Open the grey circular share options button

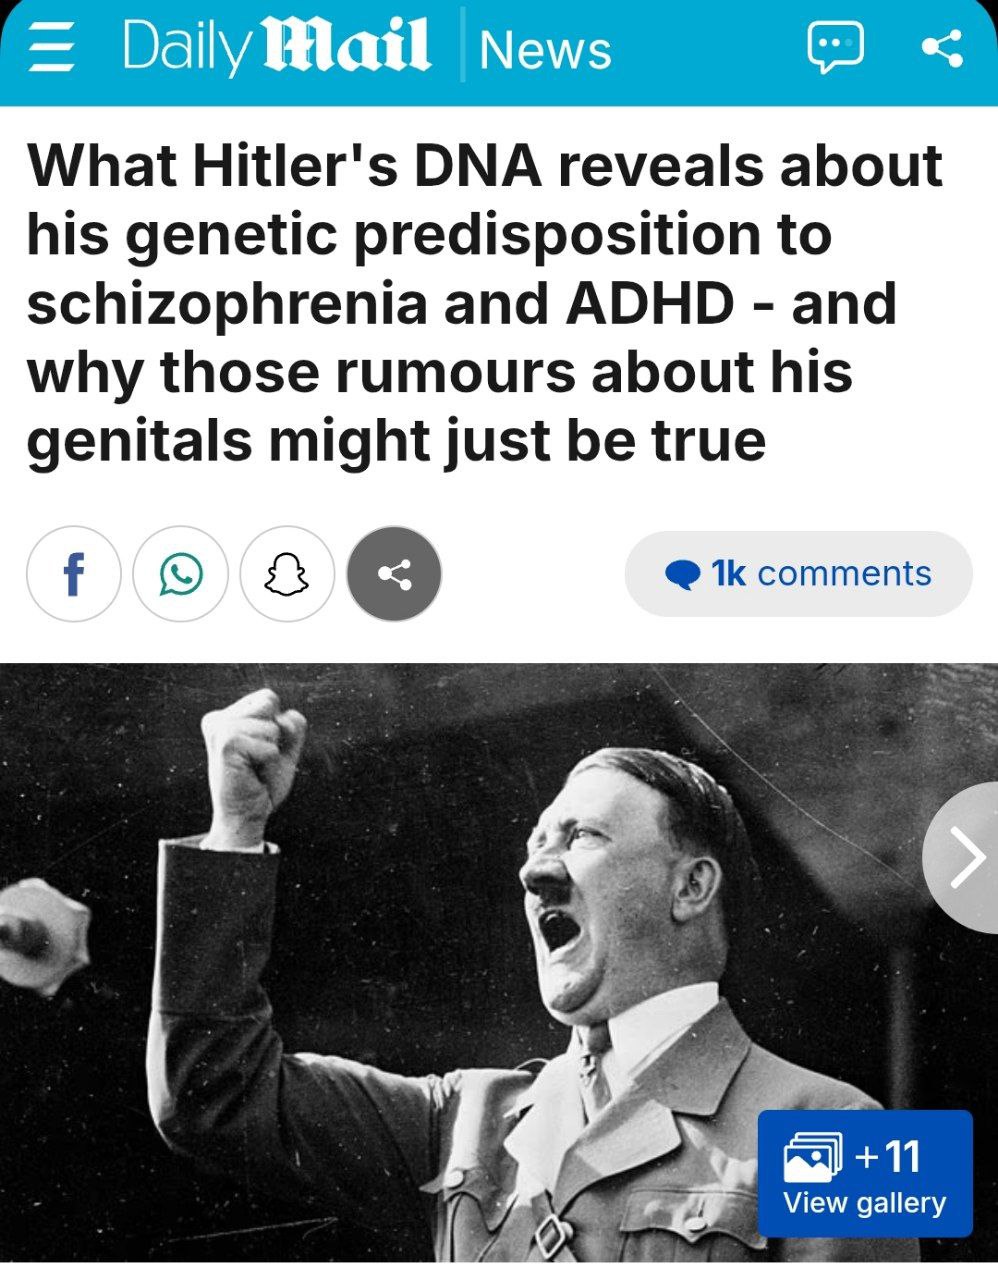[x=394, y=574]
